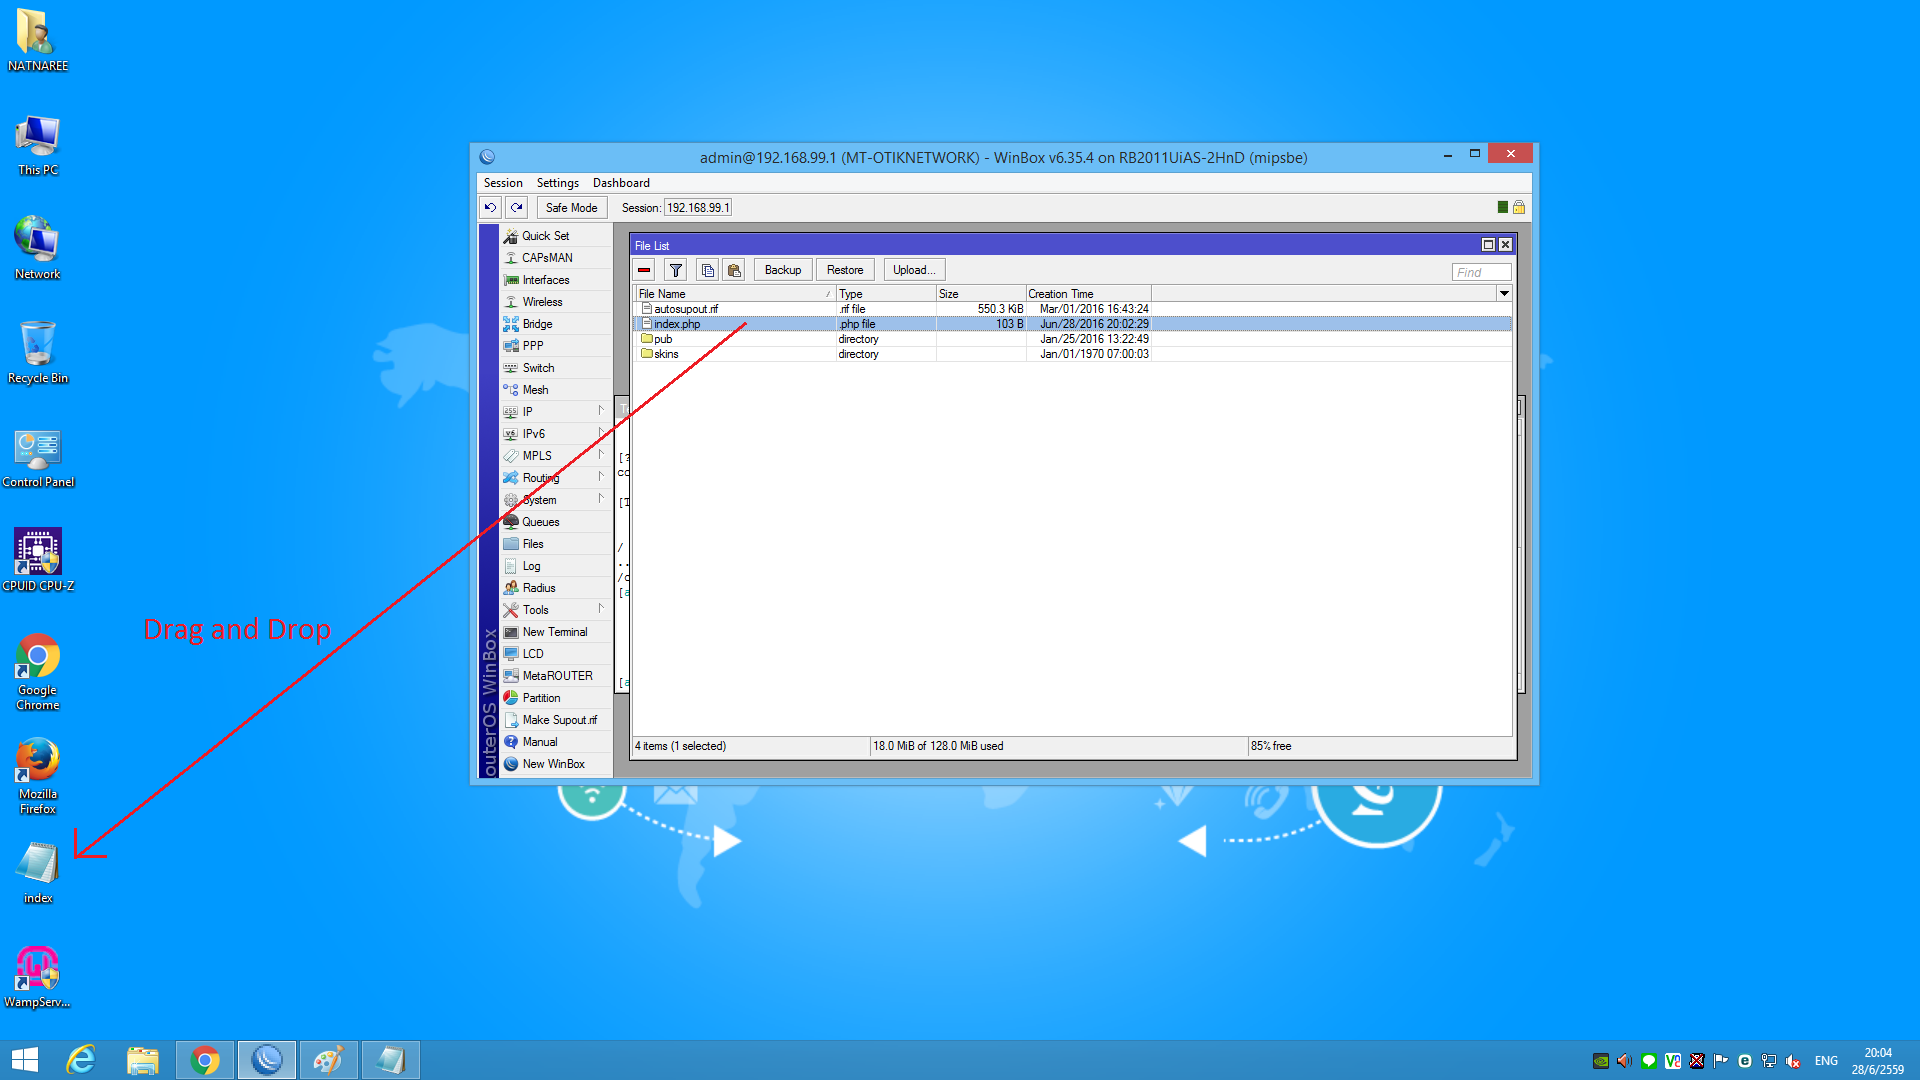Click the copy files toolbar icon
Viewport: 1920px width, 1080px height.
click(x=707, y=270)
